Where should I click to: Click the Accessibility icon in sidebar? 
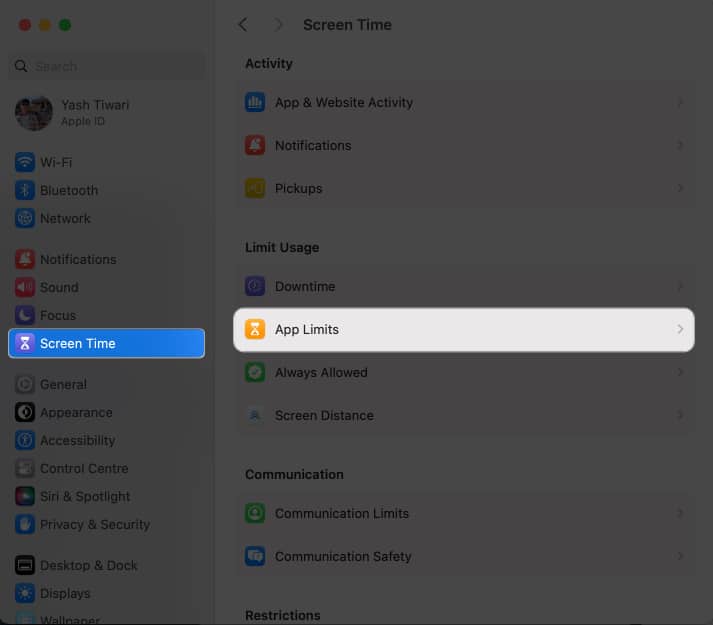click(25, 440)
